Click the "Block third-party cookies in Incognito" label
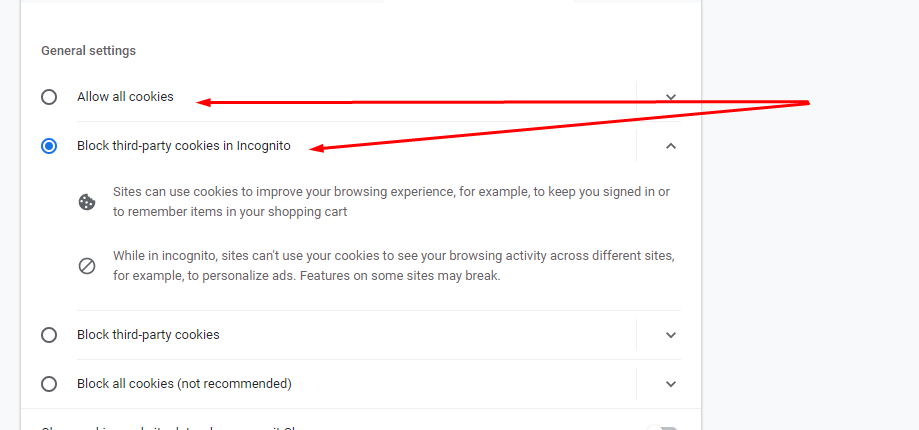This screenshot has width=919, height=430. click(184, 146)
